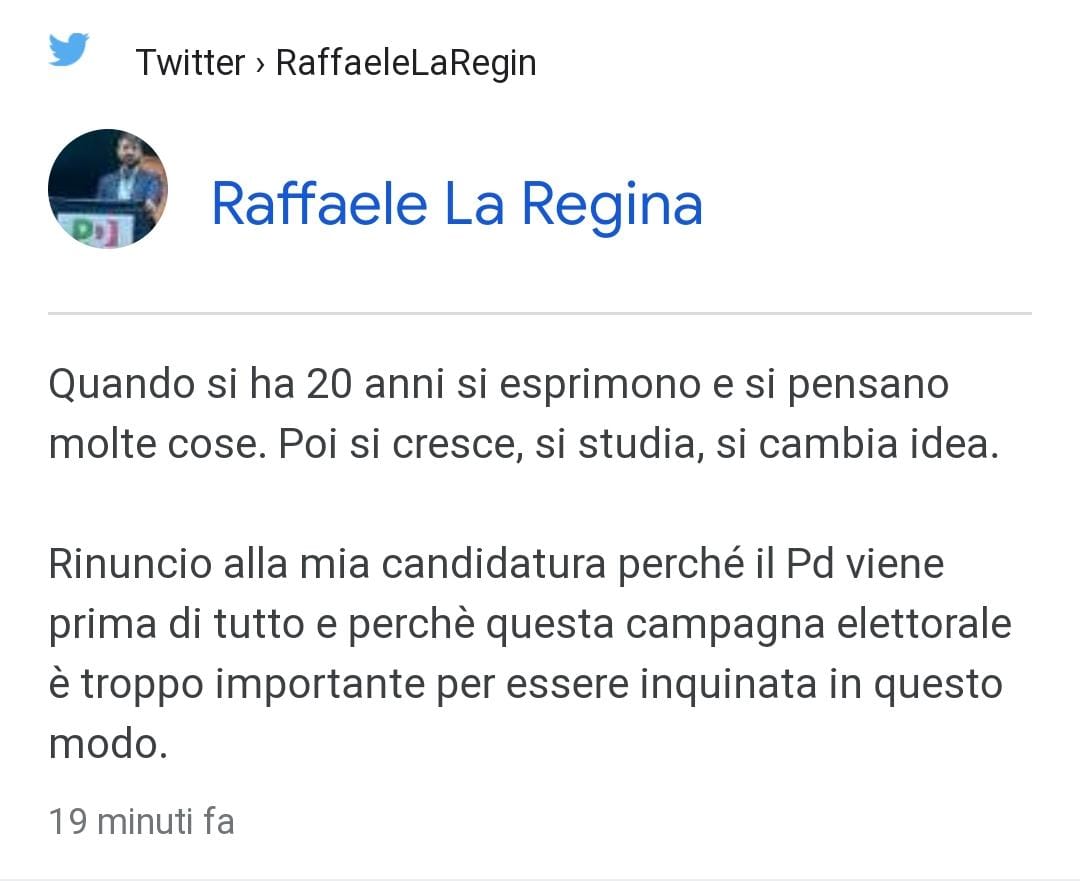
Task: Click the RaffaeleLaRegin breadcrumb handle
Action: [406, 63]
